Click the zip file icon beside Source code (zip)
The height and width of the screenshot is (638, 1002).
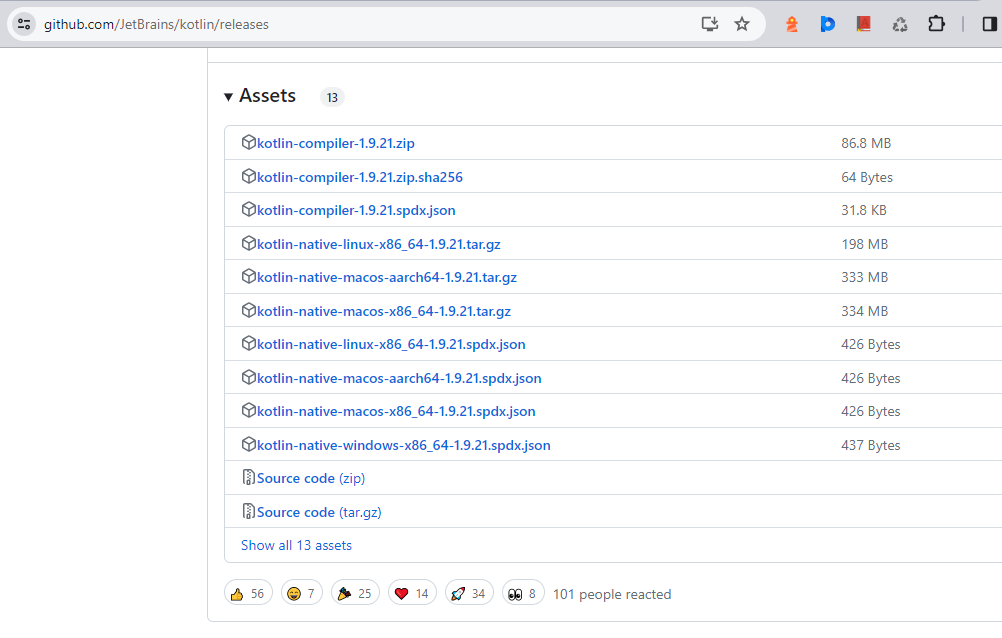(x=249, y=478)
